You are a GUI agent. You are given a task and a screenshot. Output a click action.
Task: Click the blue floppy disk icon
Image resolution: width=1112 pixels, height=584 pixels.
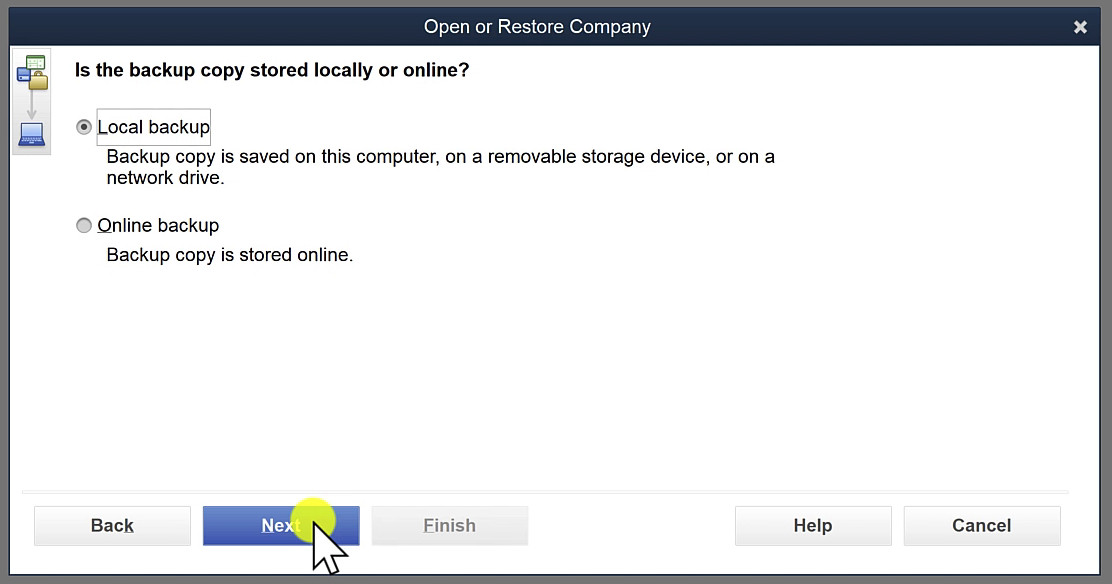tap(24, 75)
